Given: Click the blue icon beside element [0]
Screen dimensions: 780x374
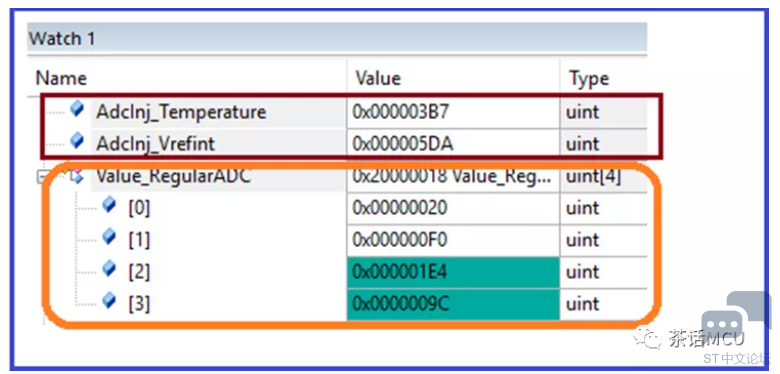Looking at the screenshot, I should (109, 204).
